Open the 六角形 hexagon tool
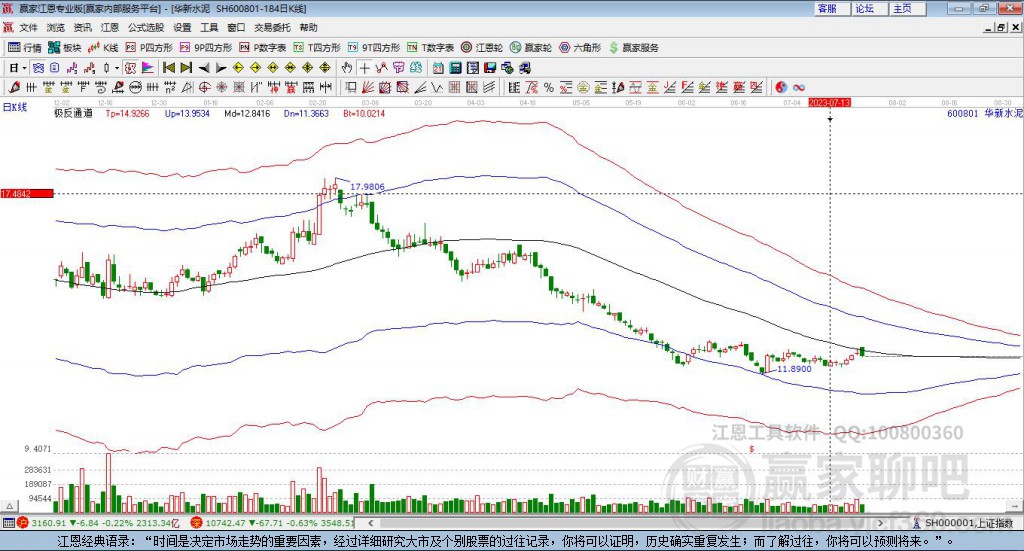The height and width of the screenshot is (551, 1024). pos(580,48)
